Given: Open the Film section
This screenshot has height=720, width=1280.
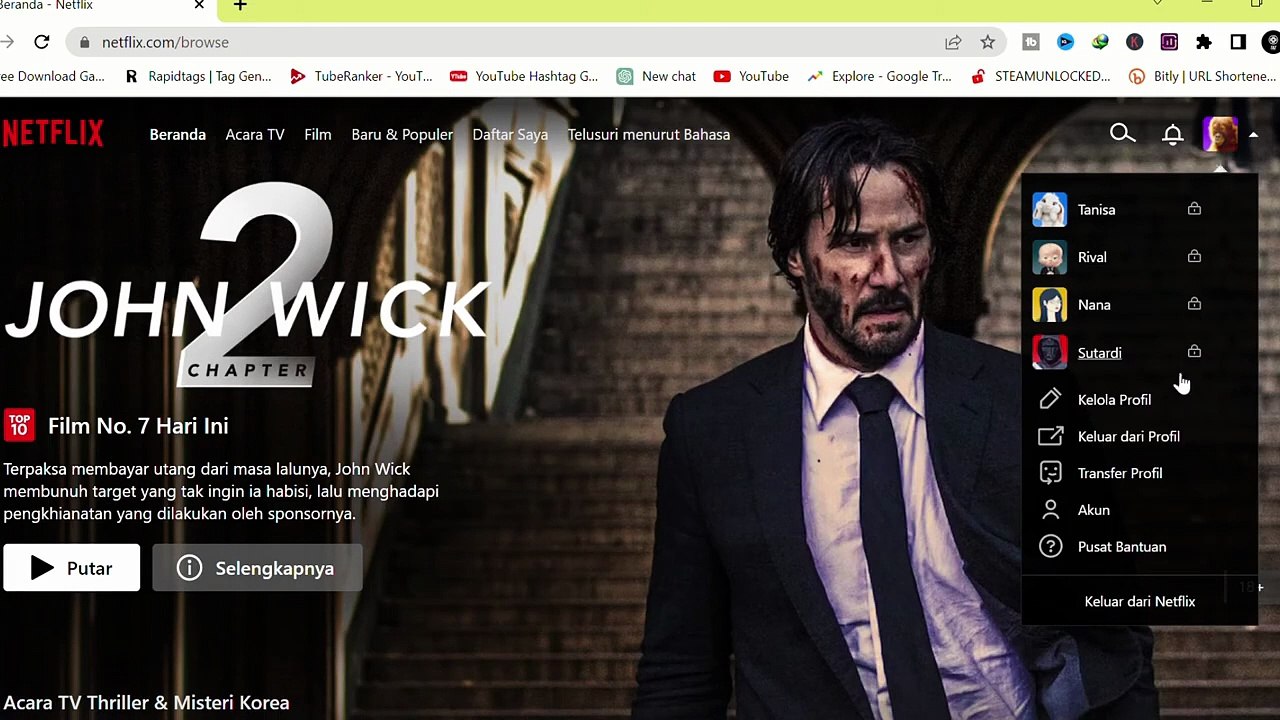Looking at the screenshot, I should pyautogui.click(x=318, y=134).
